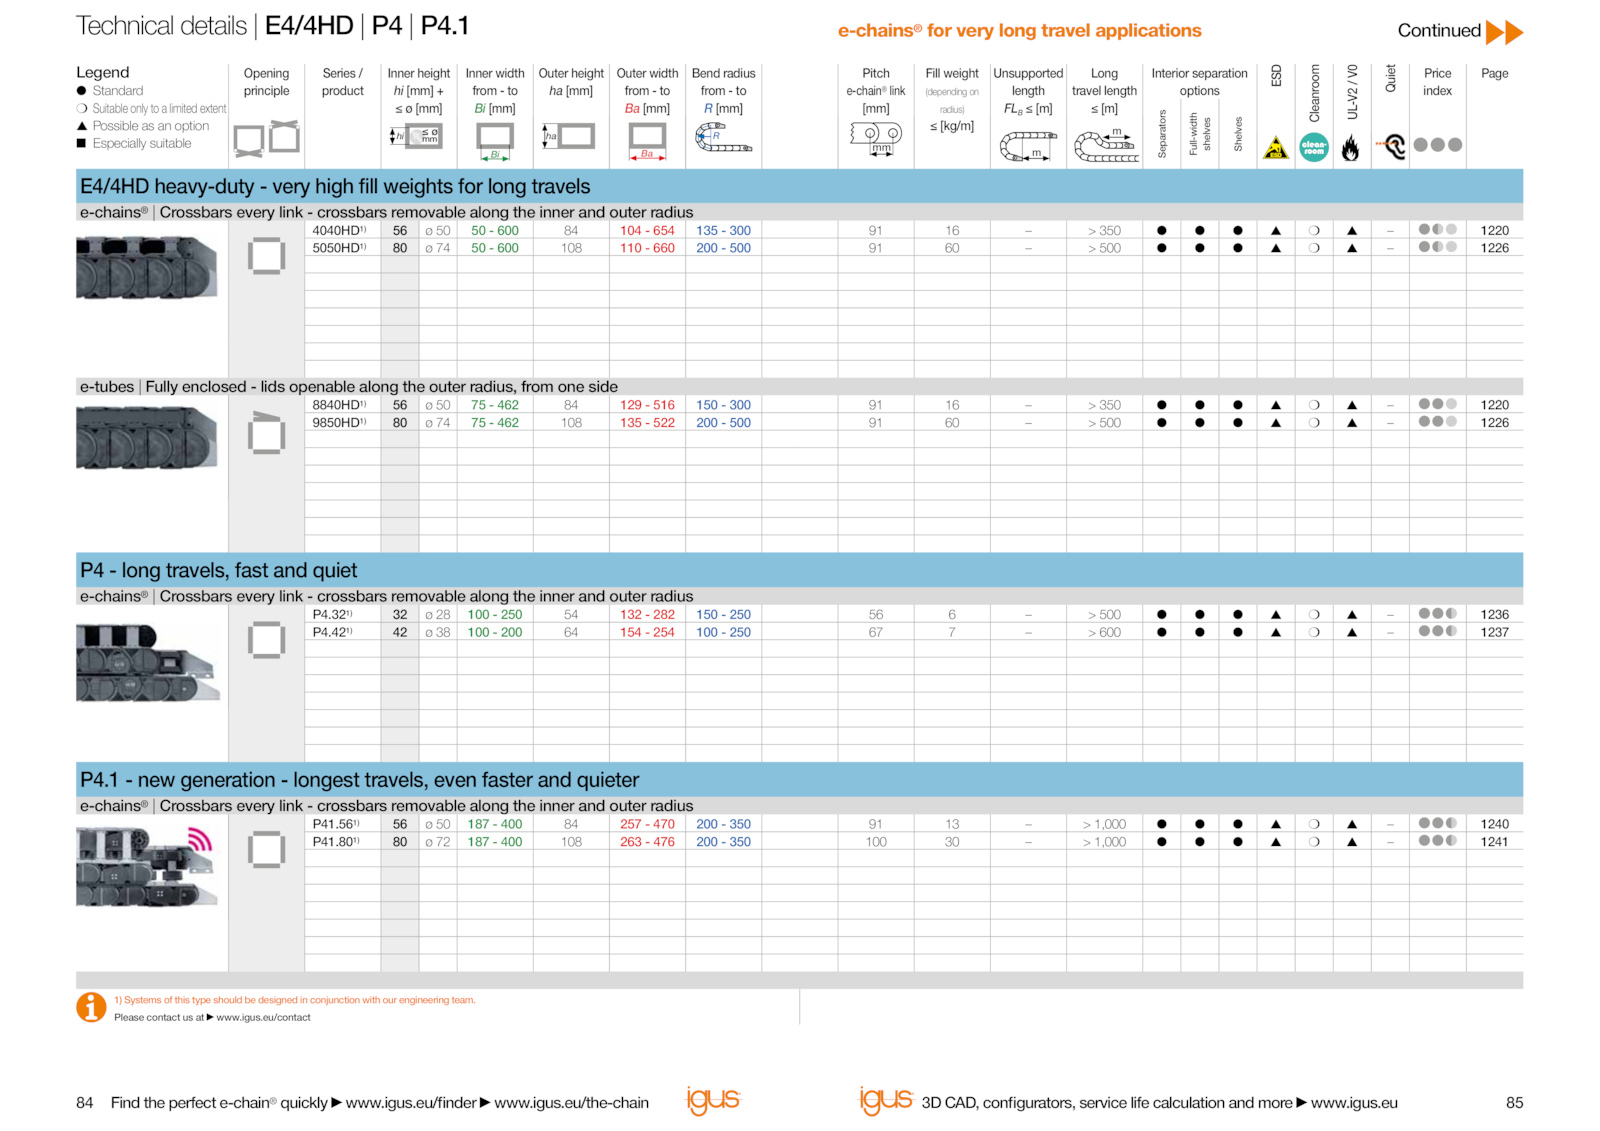Click the inner height hi diagram icon
The height and width of the screenshot is (1131, 1600).
click(417, 136)
